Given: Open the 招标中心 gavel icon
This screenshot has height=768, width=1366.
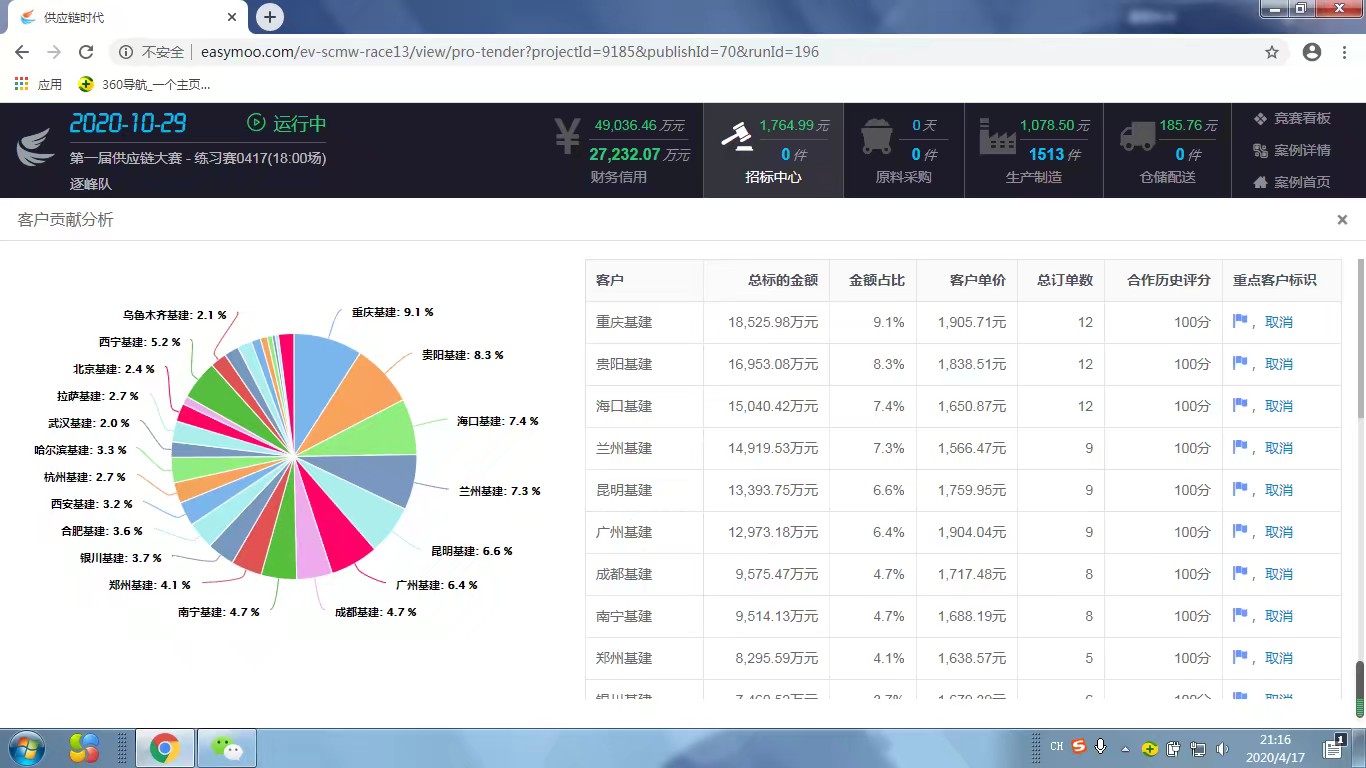Looking at the screenshot, I should click(737, 136).
